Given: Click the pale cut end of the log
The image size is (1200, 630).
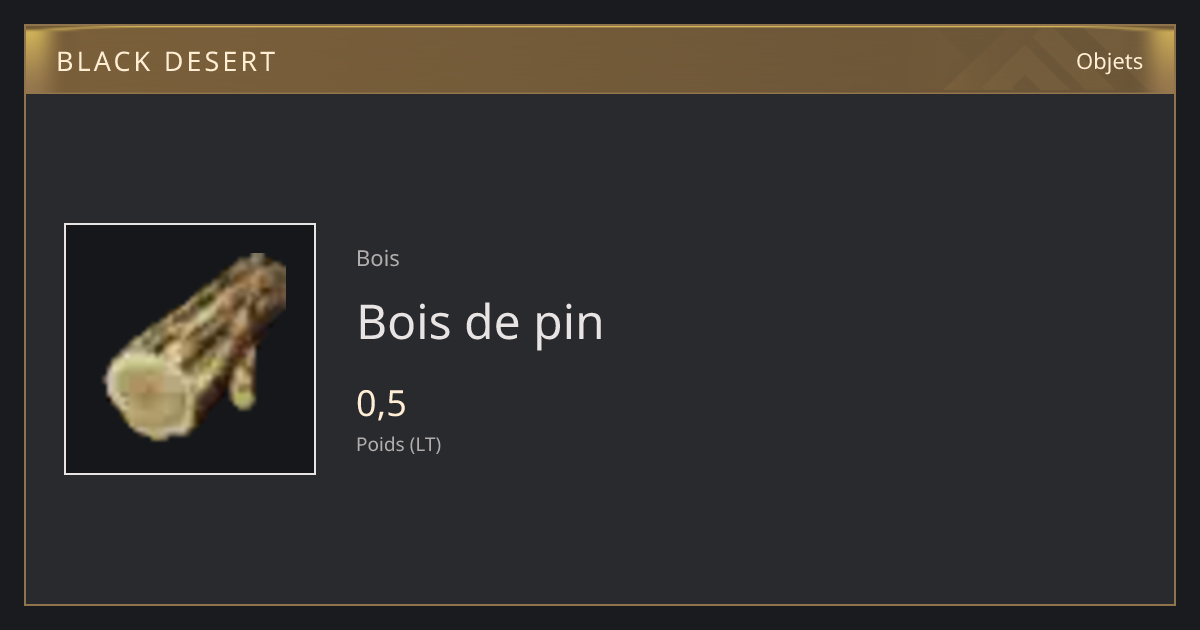Looking at the screenshot, I should click(147, 395).
